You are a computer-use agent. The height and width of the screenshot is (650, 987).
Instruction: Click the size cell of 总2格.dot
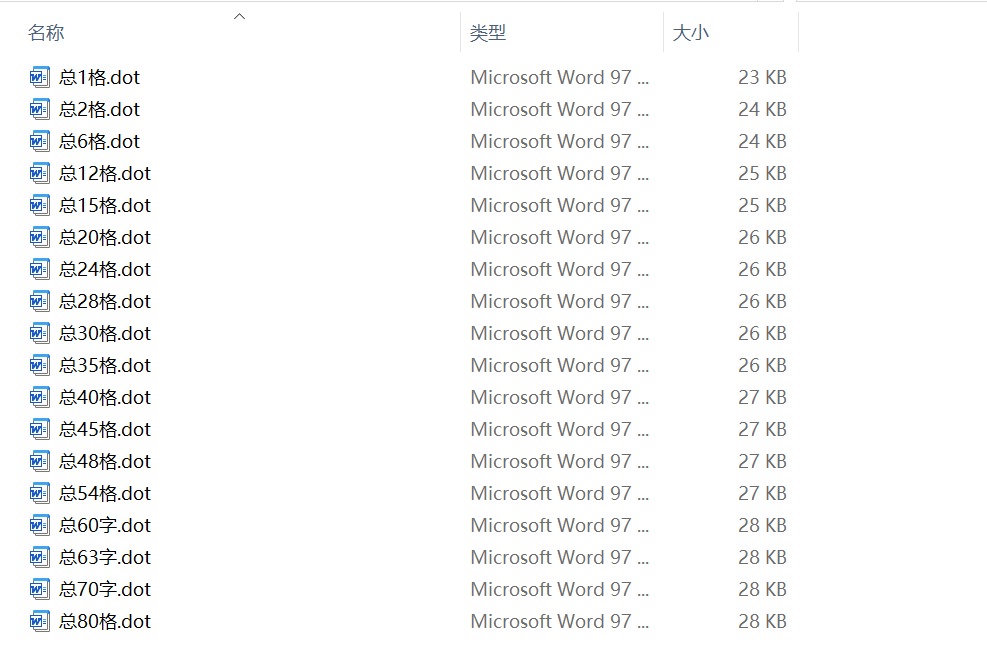point(762,109)
